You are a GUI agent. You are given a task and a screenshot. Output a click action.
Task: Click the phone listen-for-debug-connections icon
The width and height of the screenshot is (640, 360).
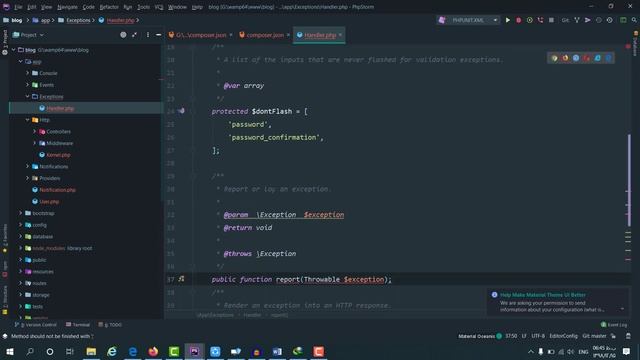click(540, 20)
